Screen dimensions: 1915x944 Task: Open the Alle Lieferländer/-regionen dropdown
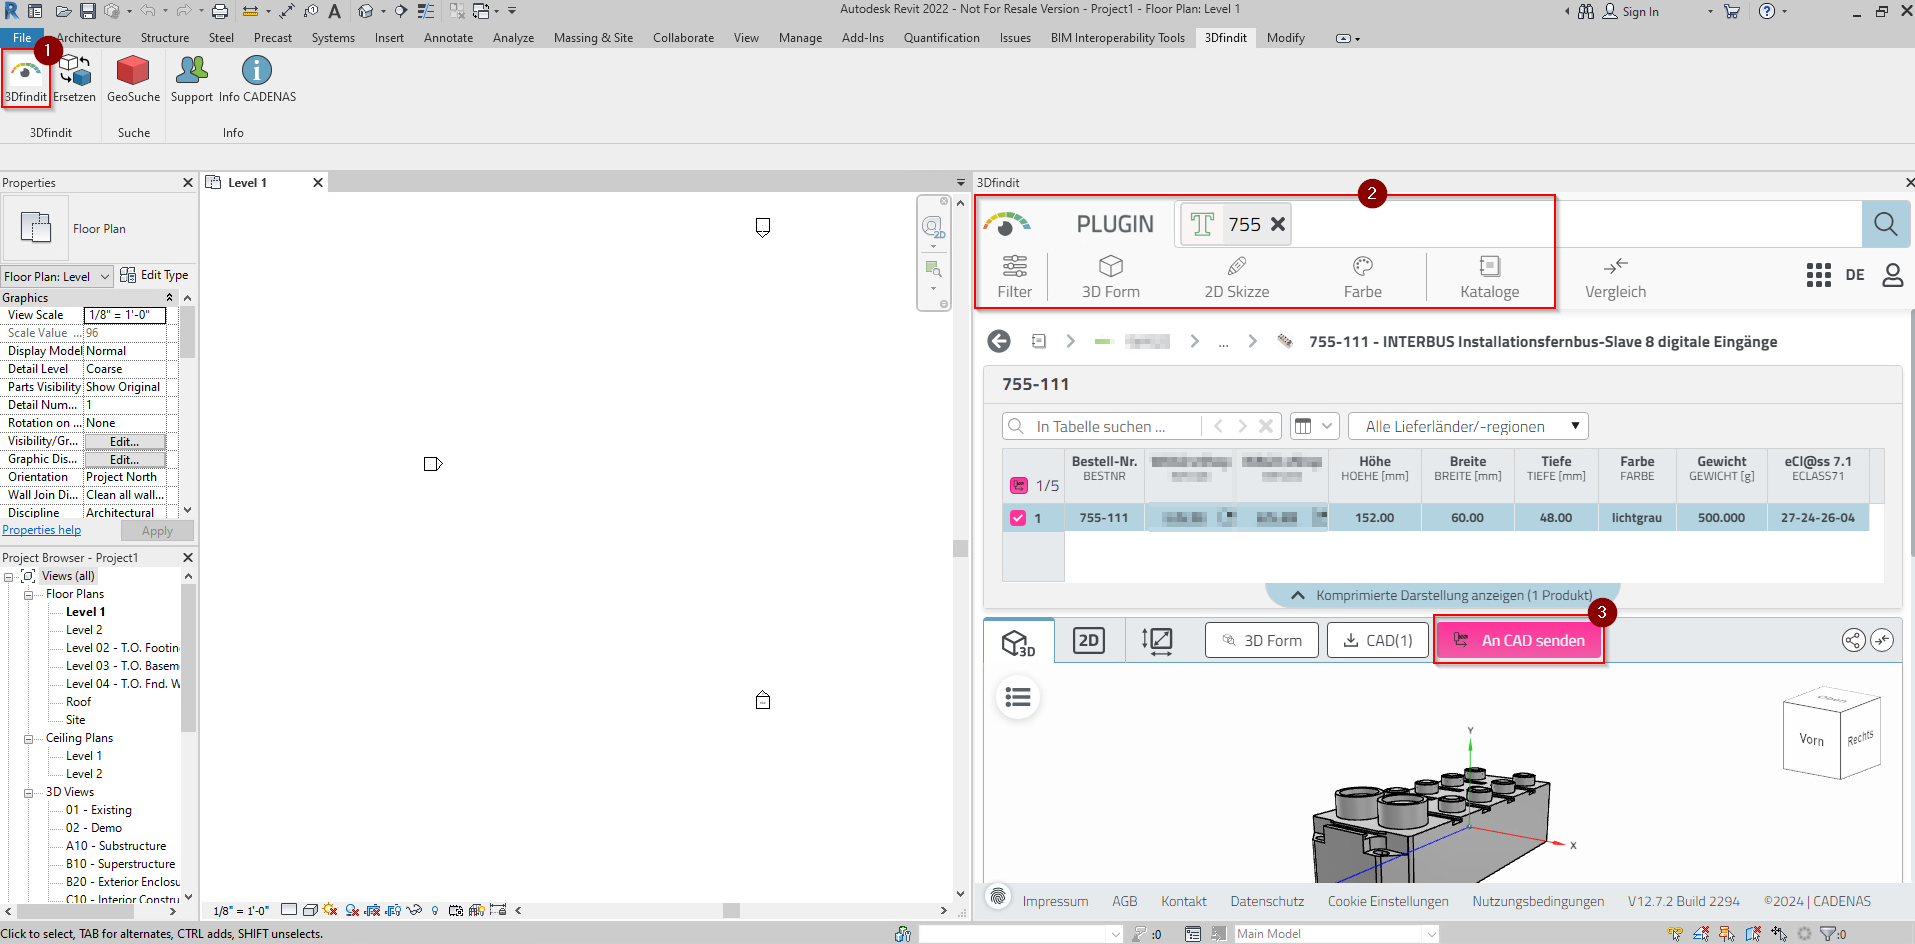pyautogui.click(x=1468, y=426)
